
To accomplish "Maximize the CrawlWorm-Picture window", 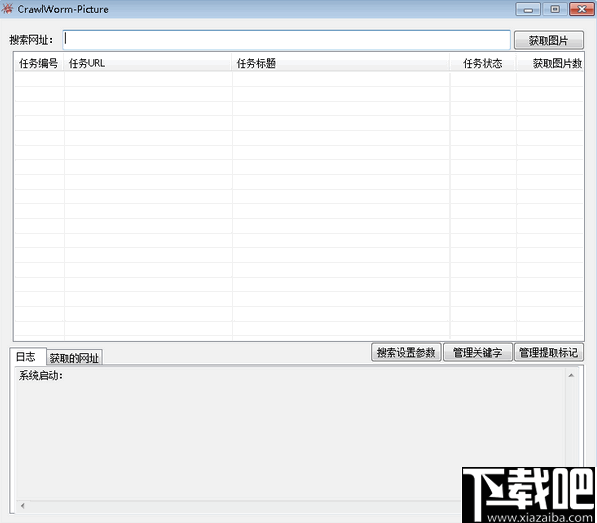I will [x=555, y=9].
